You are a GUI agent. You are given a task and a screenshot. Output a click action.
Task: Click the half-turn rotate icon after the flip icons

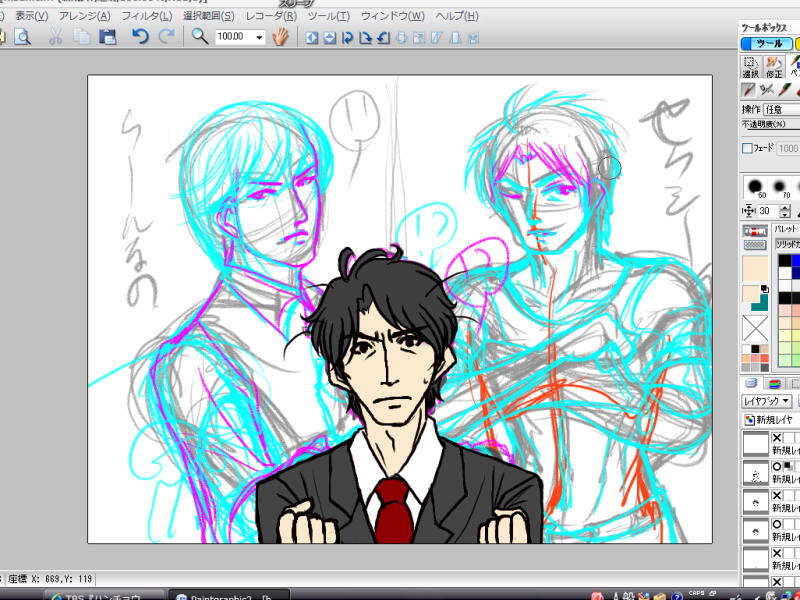(347, 38)
